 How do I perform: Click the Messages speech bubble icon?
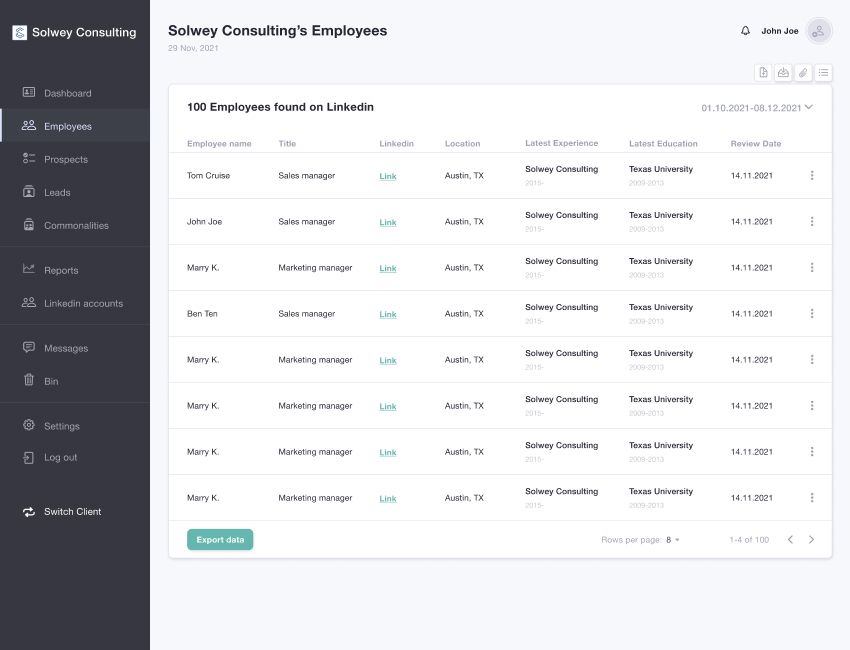pos(29,347)
